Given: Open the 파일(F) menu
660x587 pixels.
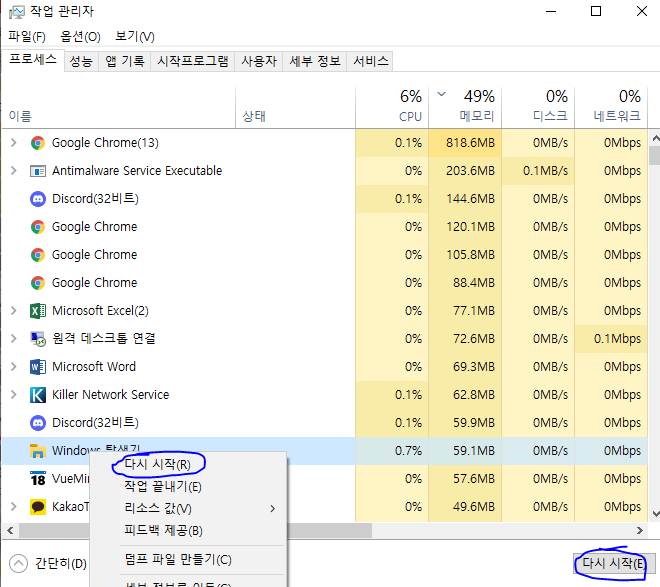Looking at the screenshot, I should click(27, 37).
